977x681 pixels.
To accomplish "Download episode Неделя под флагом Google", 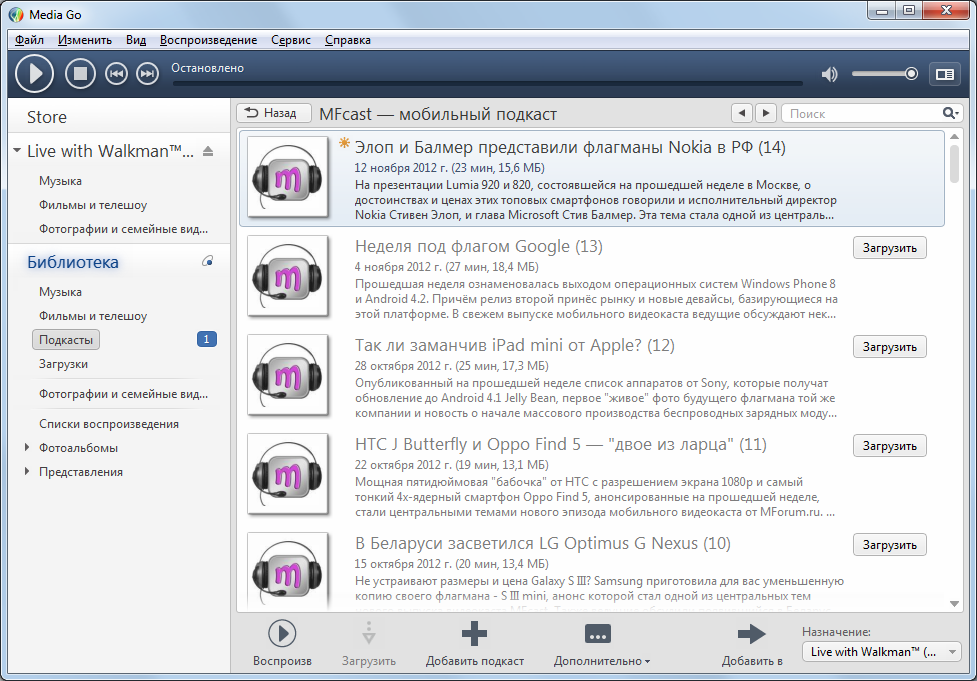I will [889, 248].
